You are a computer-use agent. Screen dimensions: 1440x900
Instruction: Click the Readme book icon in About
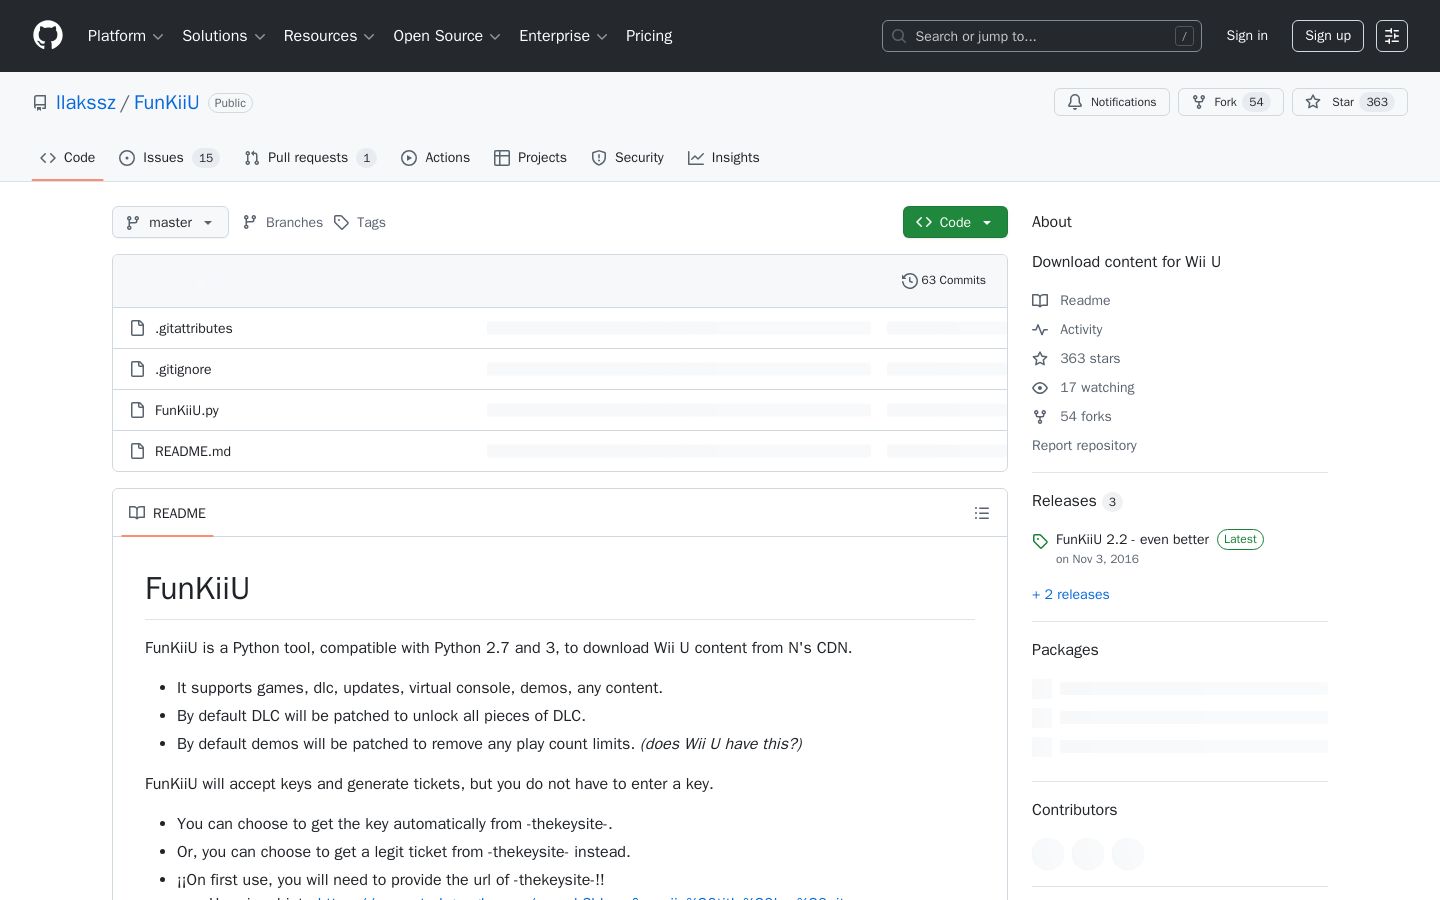[x=1040, y=301]
